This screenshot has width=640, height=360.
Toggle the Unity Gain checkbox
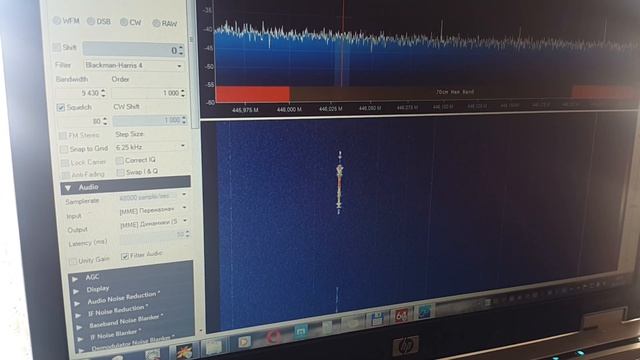click(73, 261)
